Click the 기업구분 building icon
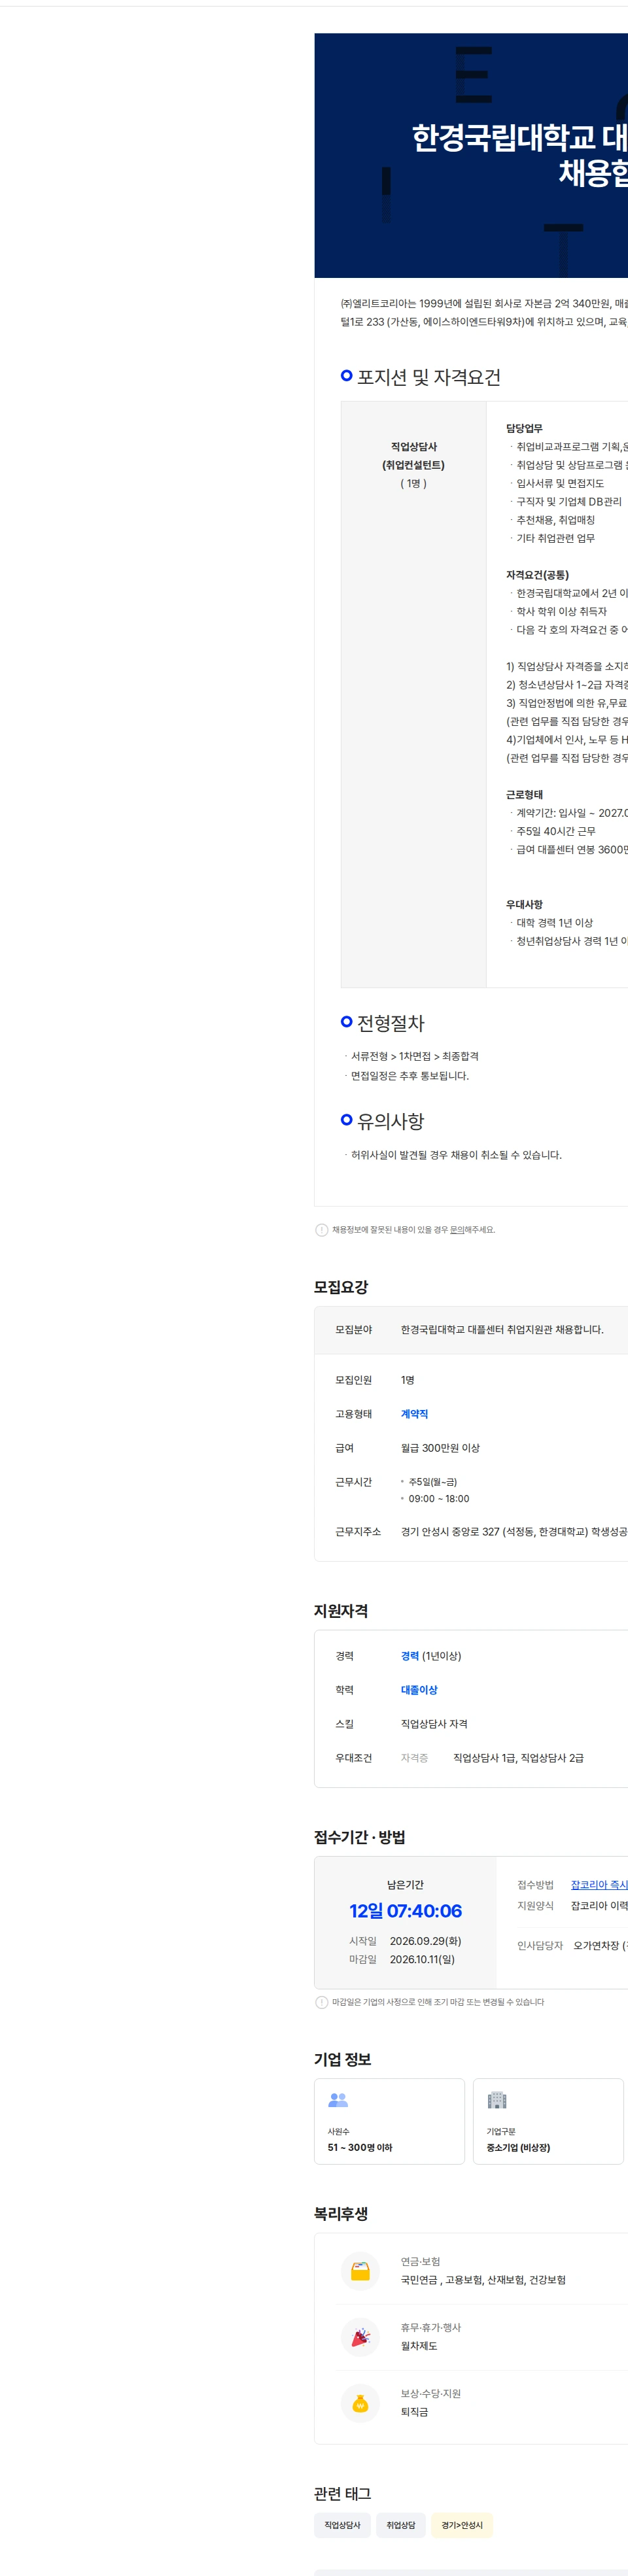This screenshot has height=2576, width=628. [497, 2100]
